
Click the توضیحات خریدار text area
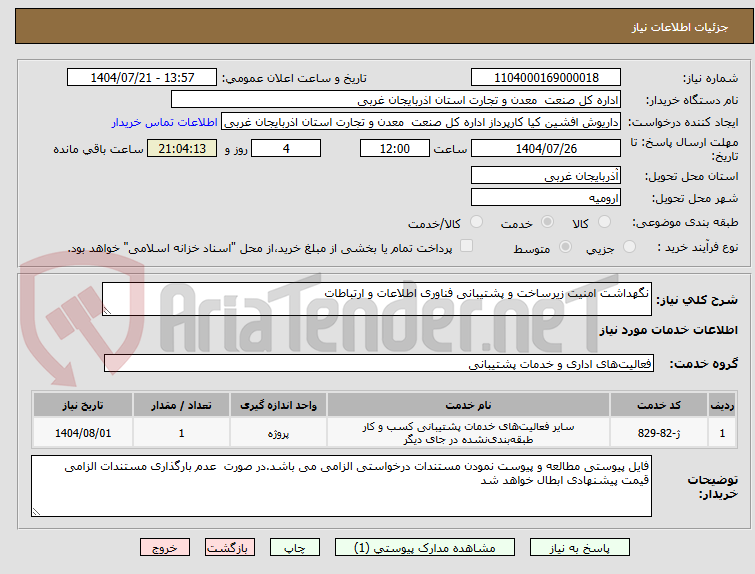[341, 486]
